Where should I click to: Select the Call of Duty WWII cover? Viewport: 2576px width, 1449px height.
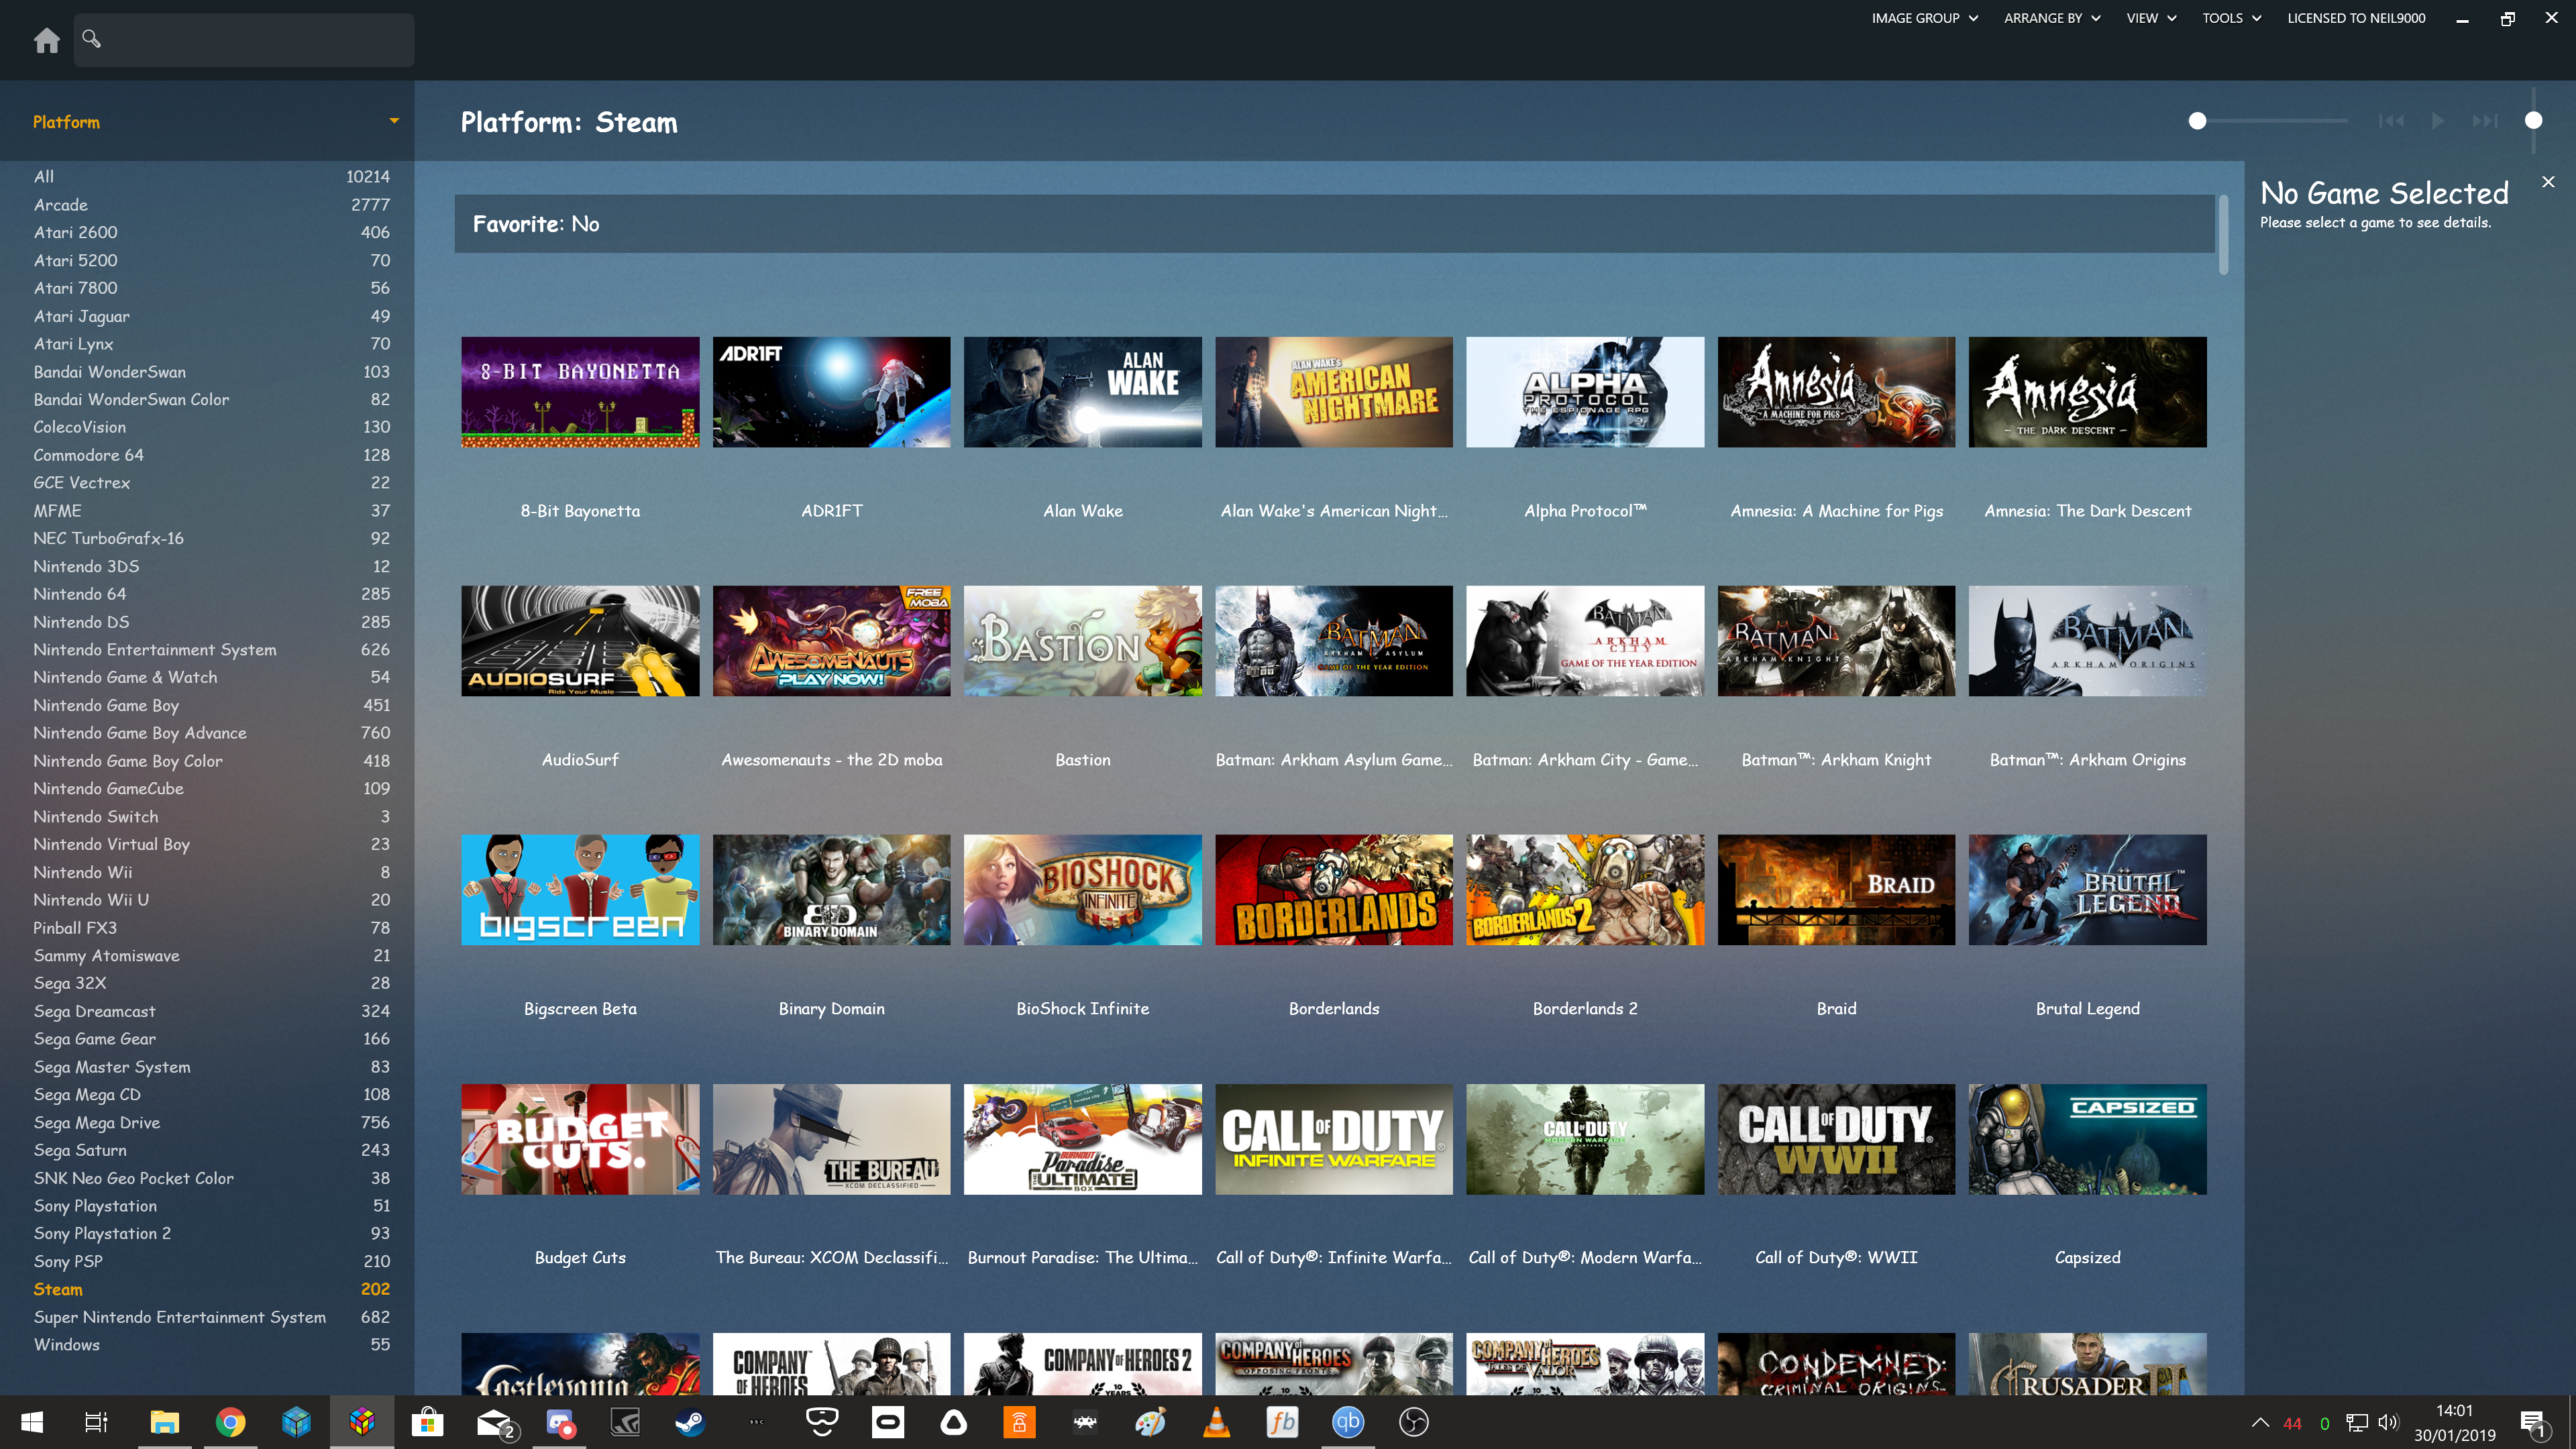(x=1836, y=1139)
